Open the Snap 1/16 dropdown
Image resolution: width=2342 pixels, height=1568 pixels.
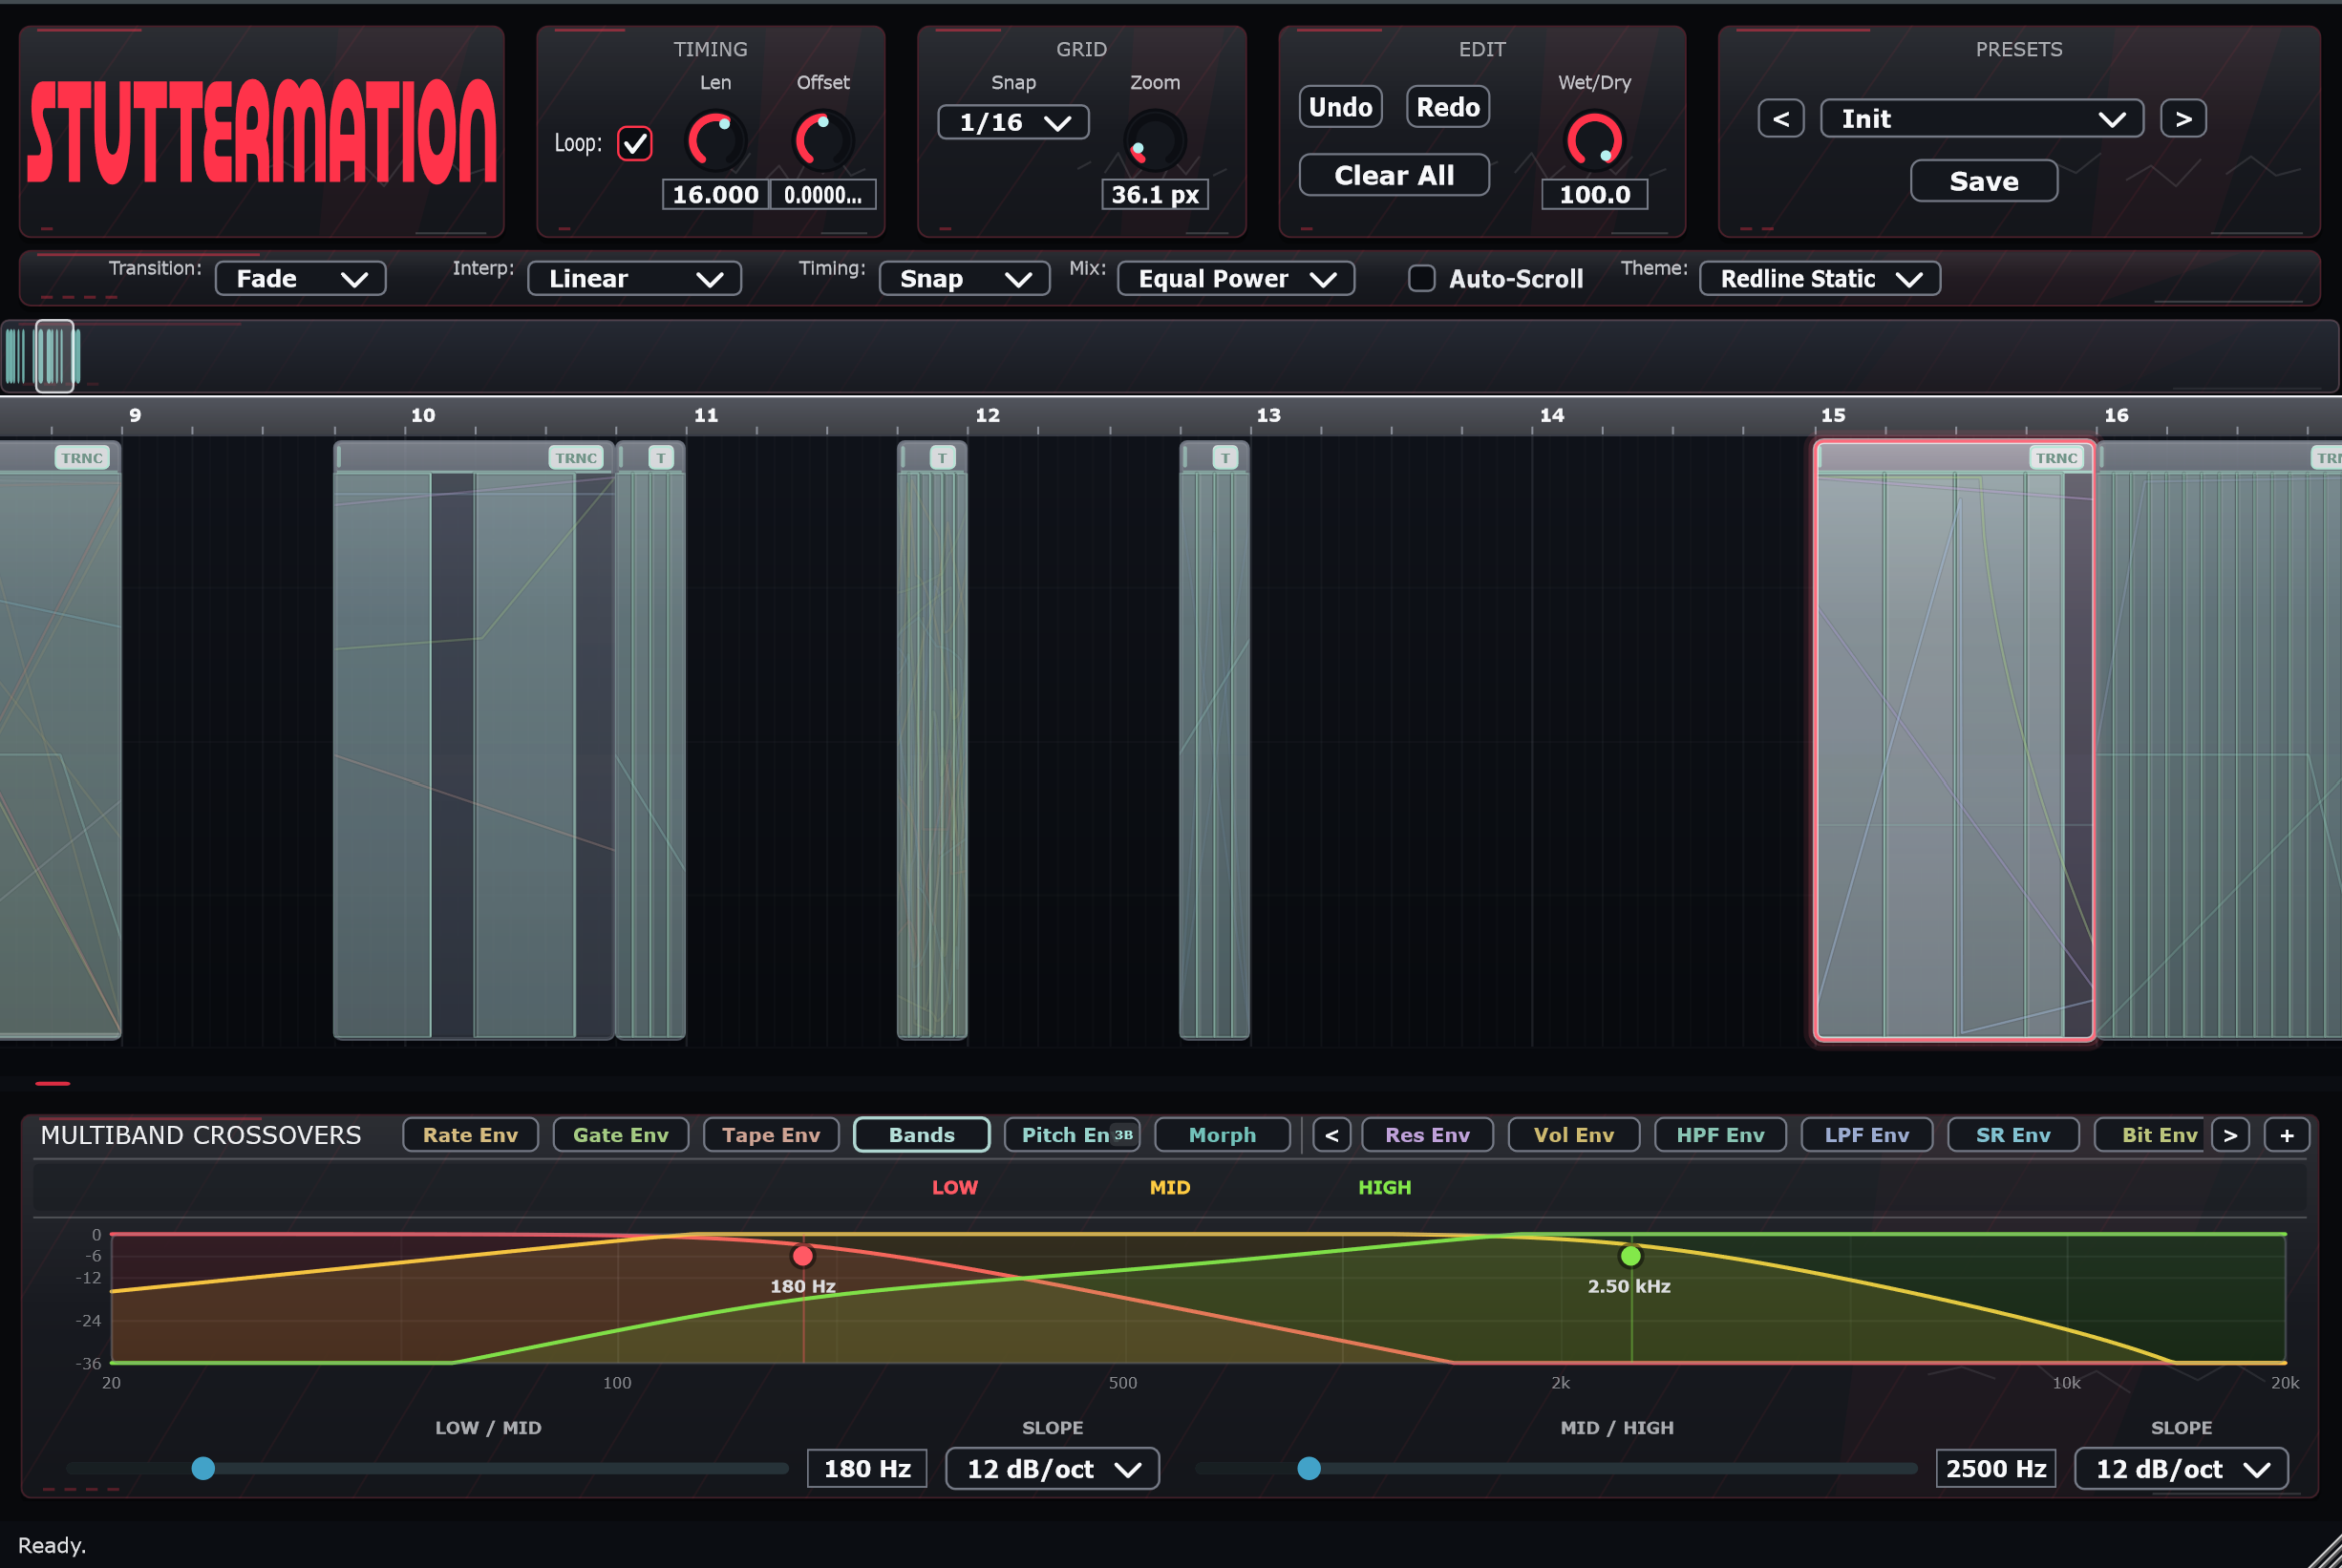pos(1013,122)
